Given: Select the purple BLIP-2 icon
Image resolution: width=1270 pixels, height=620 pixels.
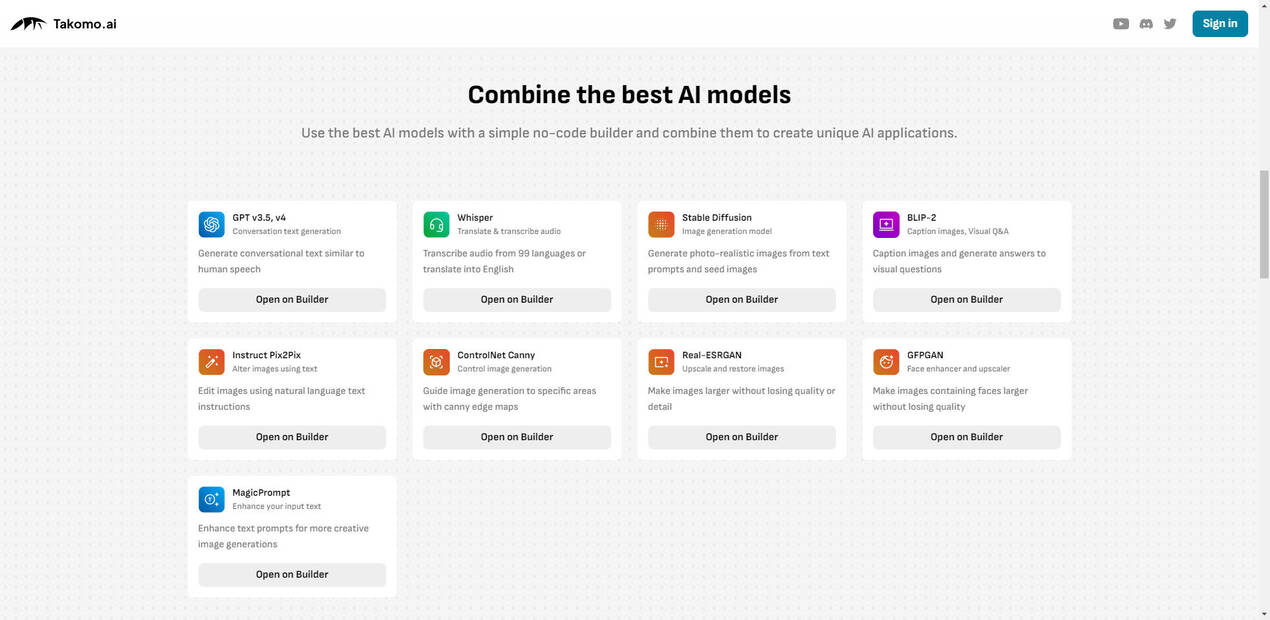Looking at the screenshot, I should [x=886, y=224].
